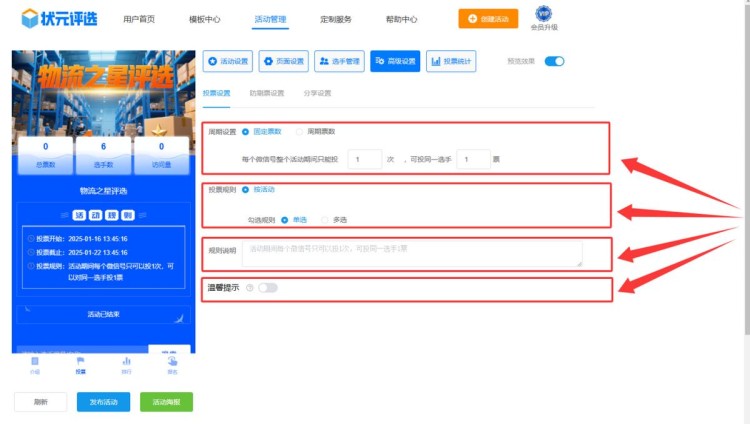The height and width of the screenshot is (424, 750).
Task: Open 投票统计 chart toolbar button
Action: 451,61
